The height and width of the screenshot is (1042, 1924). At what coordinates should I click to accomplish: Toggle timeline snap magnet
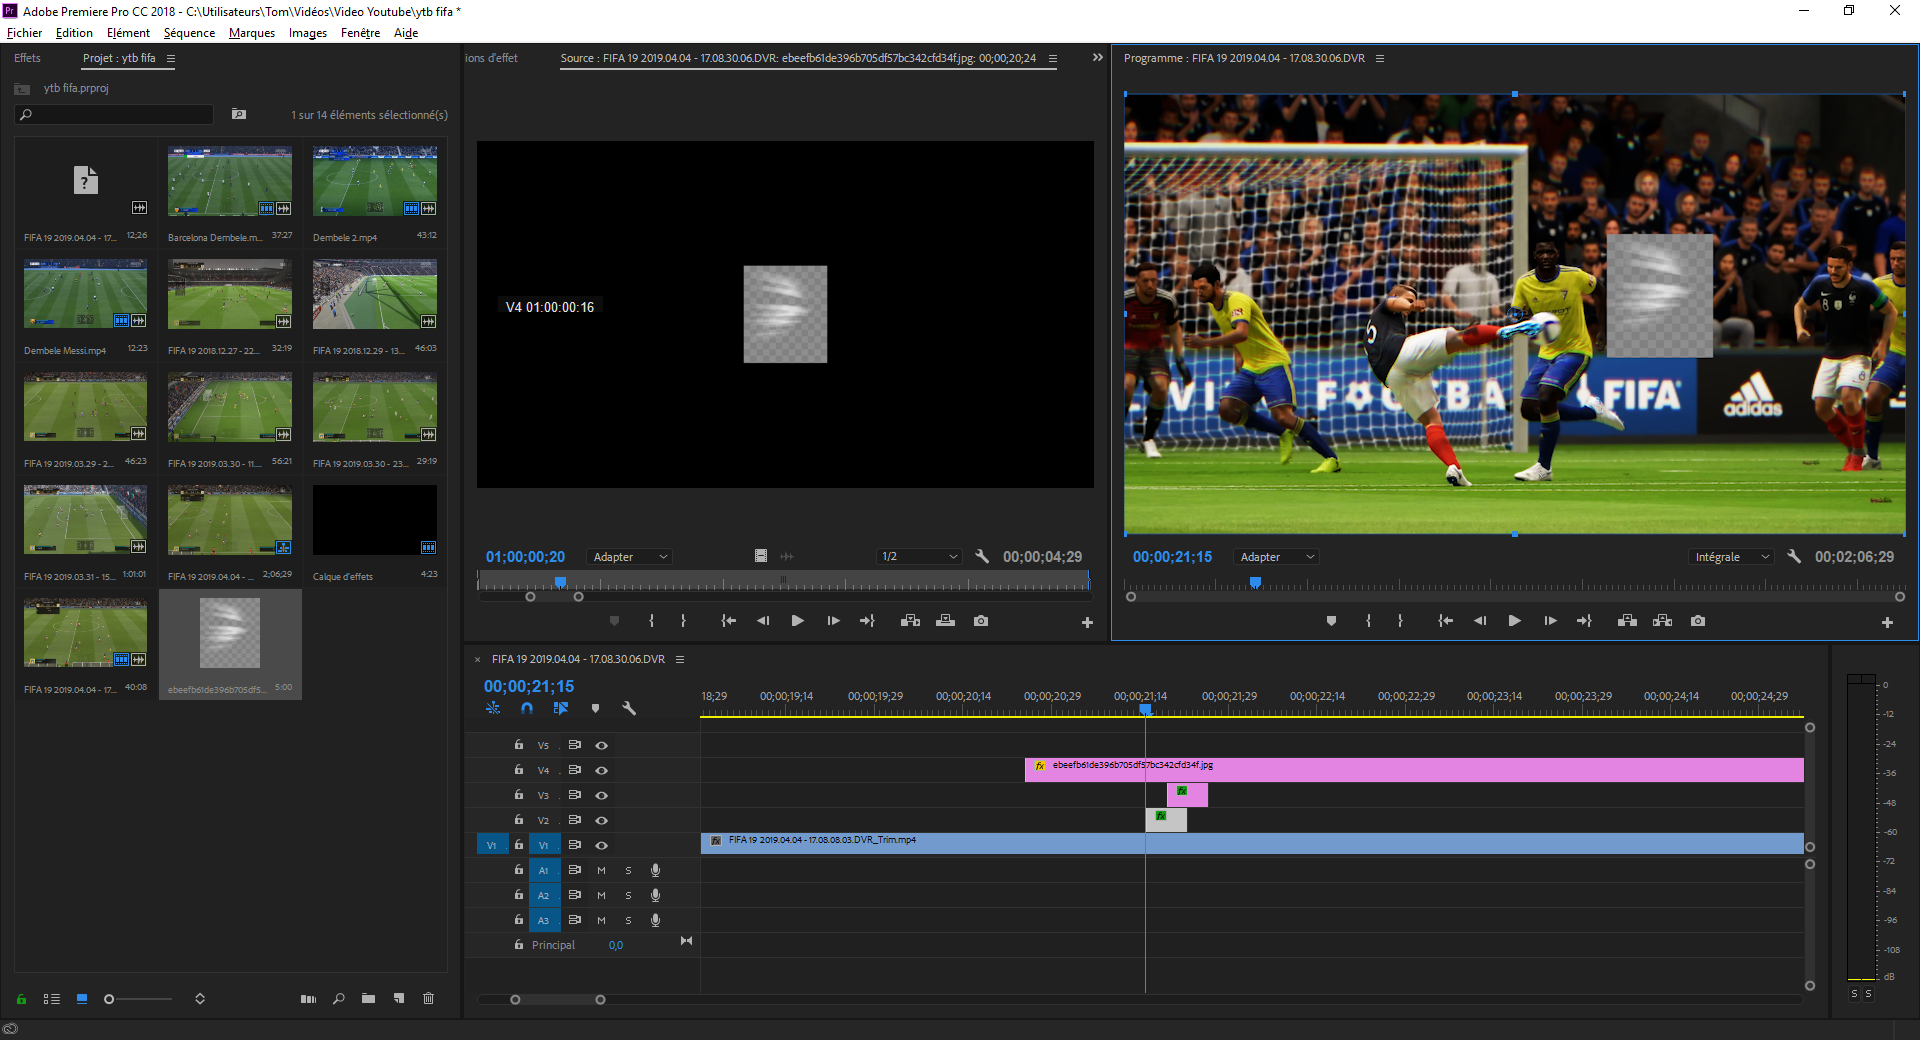527,708
